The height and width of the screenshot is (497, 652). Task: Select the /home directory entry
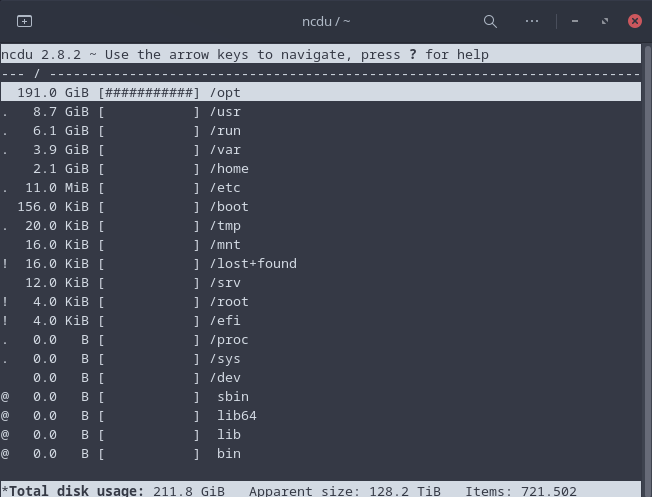pyautogui.click(x=229, y=169)
